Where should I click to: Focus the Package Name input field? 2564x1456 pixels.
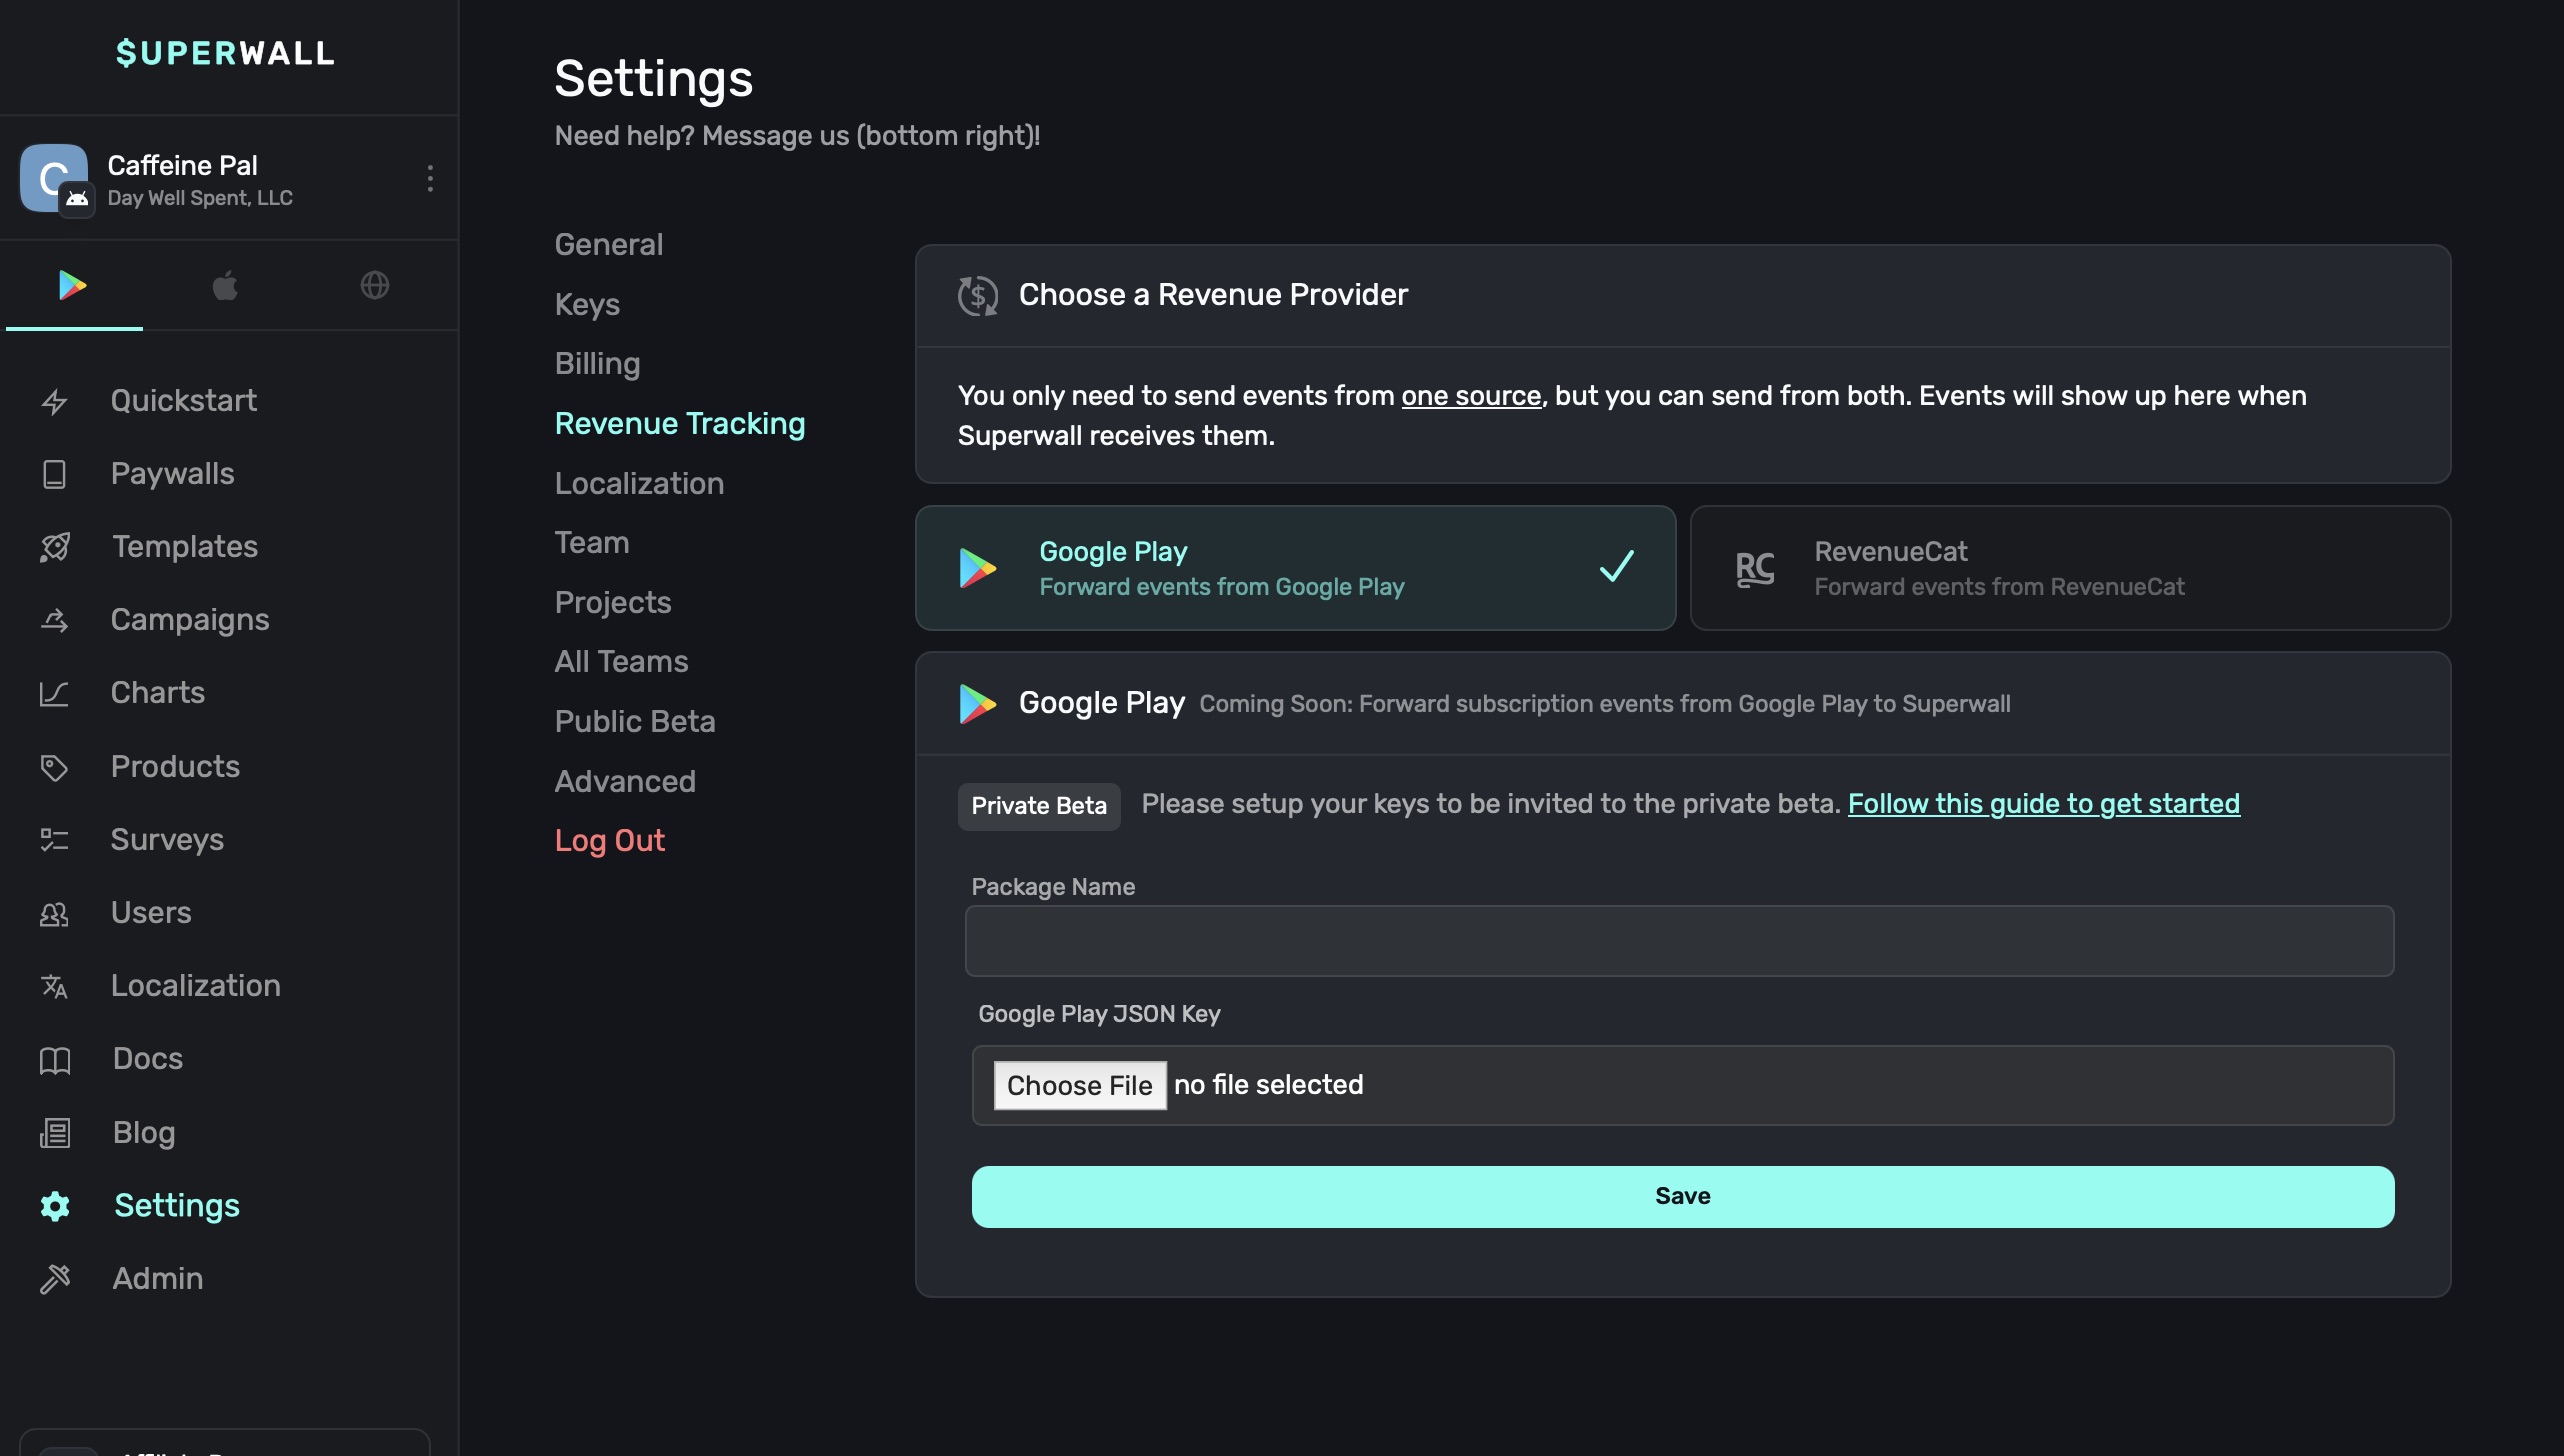coord(1679,941)
